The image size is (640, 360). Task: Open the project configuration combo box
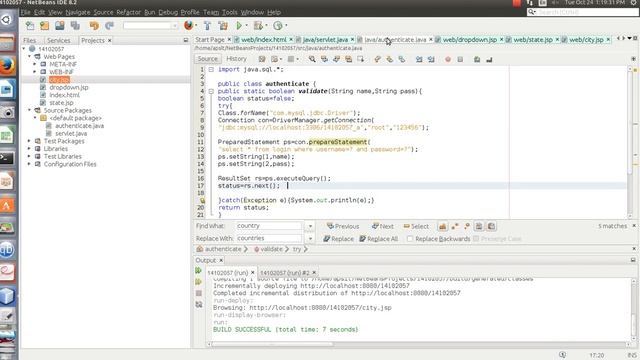coord(150,26)
